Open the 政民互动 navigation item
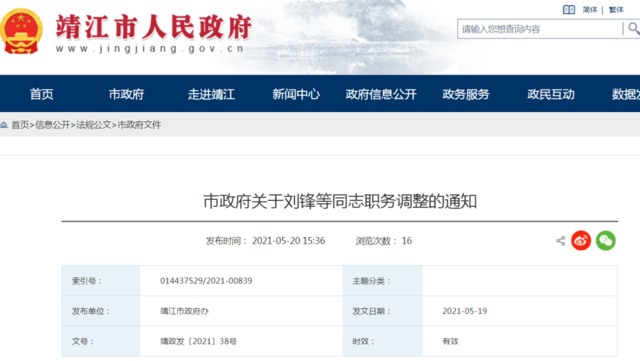The image size is (640, 361). tap(551, 94)
